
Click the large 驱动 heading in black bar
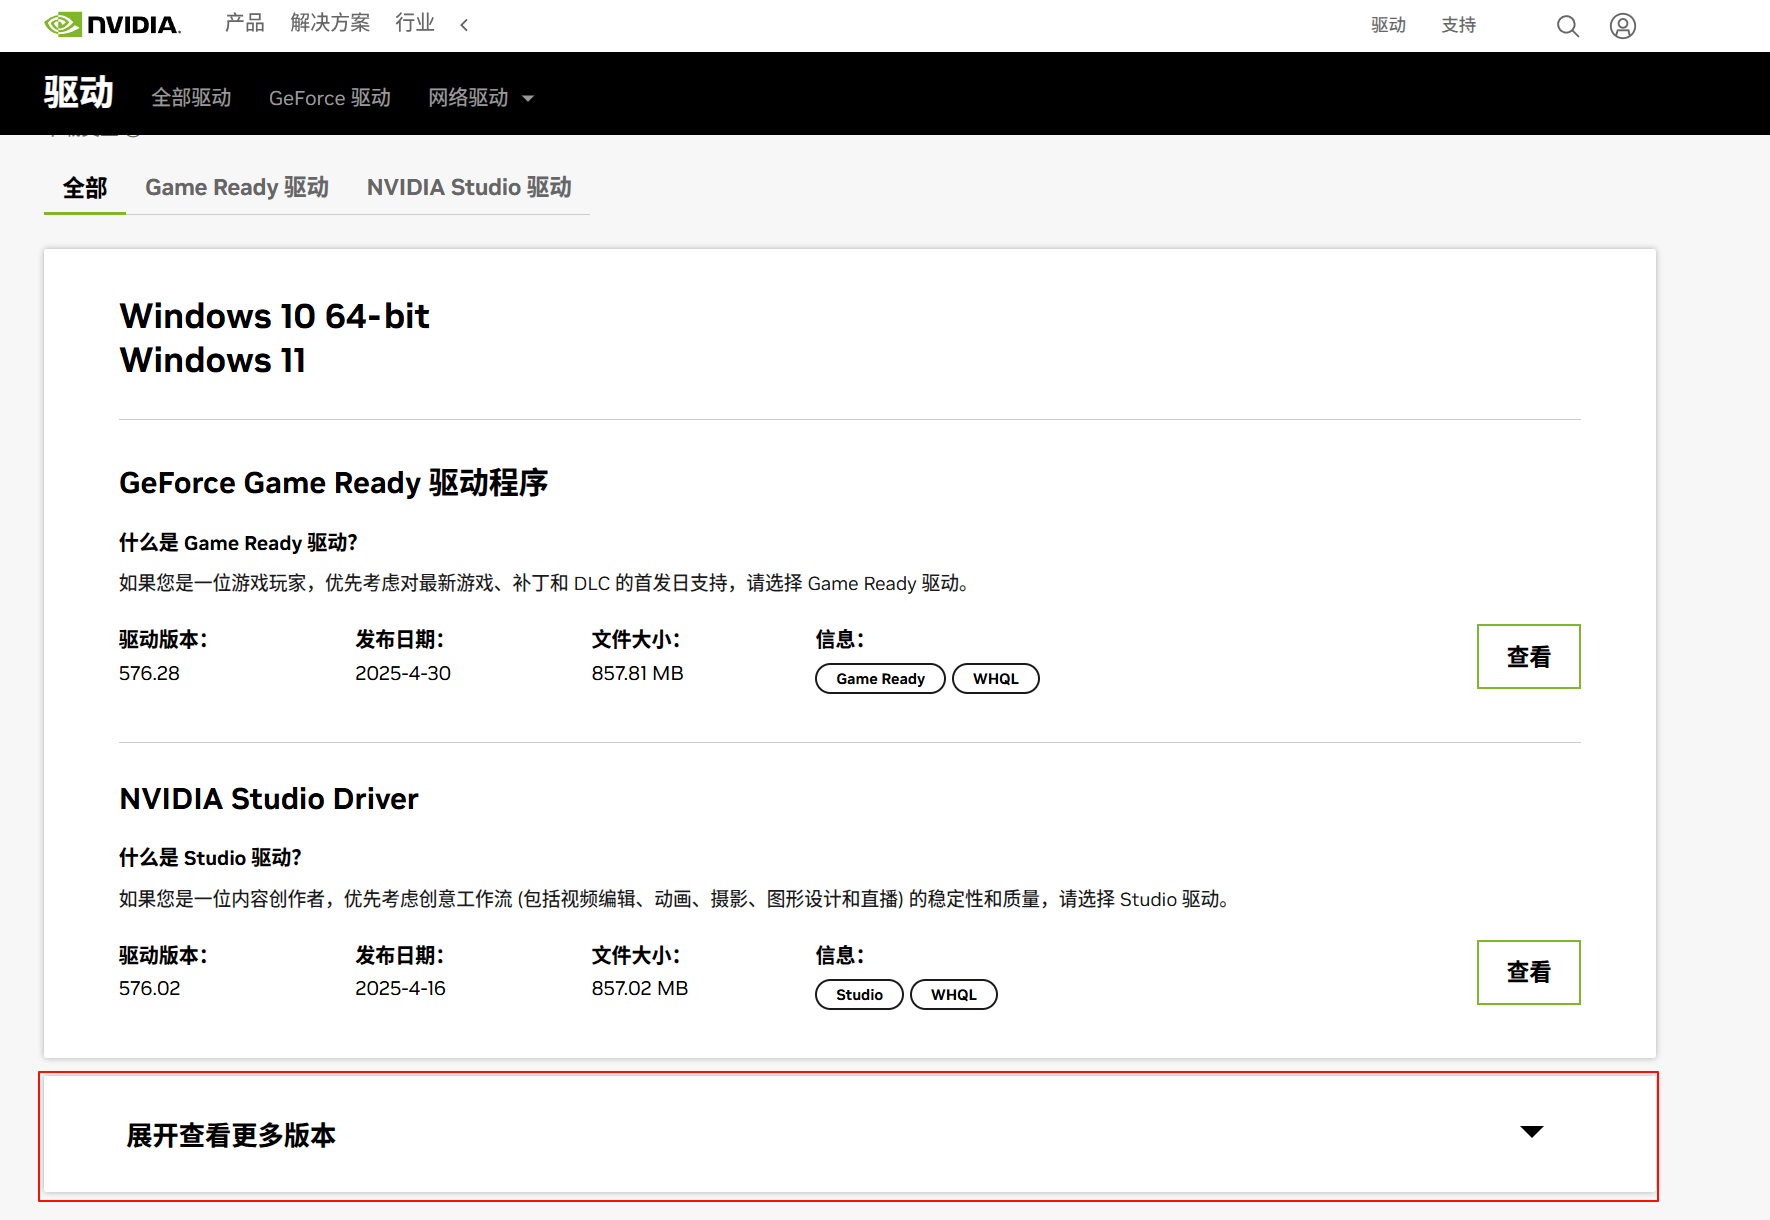[x=79, y=93]
